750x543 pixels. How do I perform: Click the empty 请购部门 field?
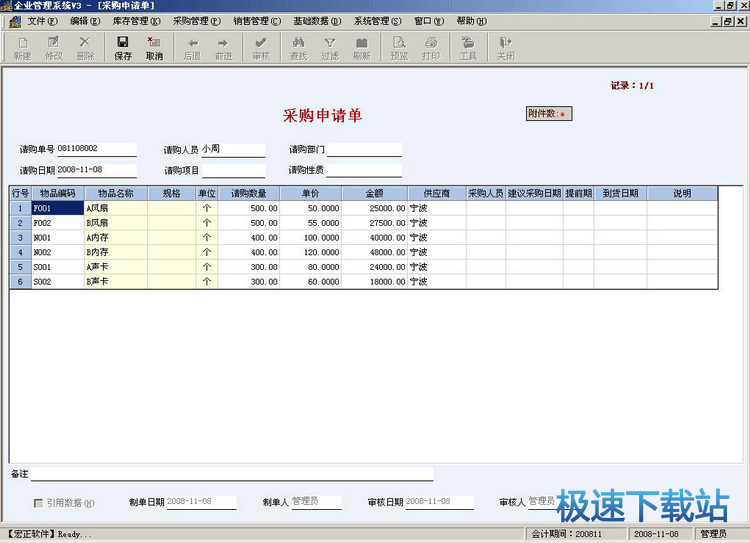364,150
